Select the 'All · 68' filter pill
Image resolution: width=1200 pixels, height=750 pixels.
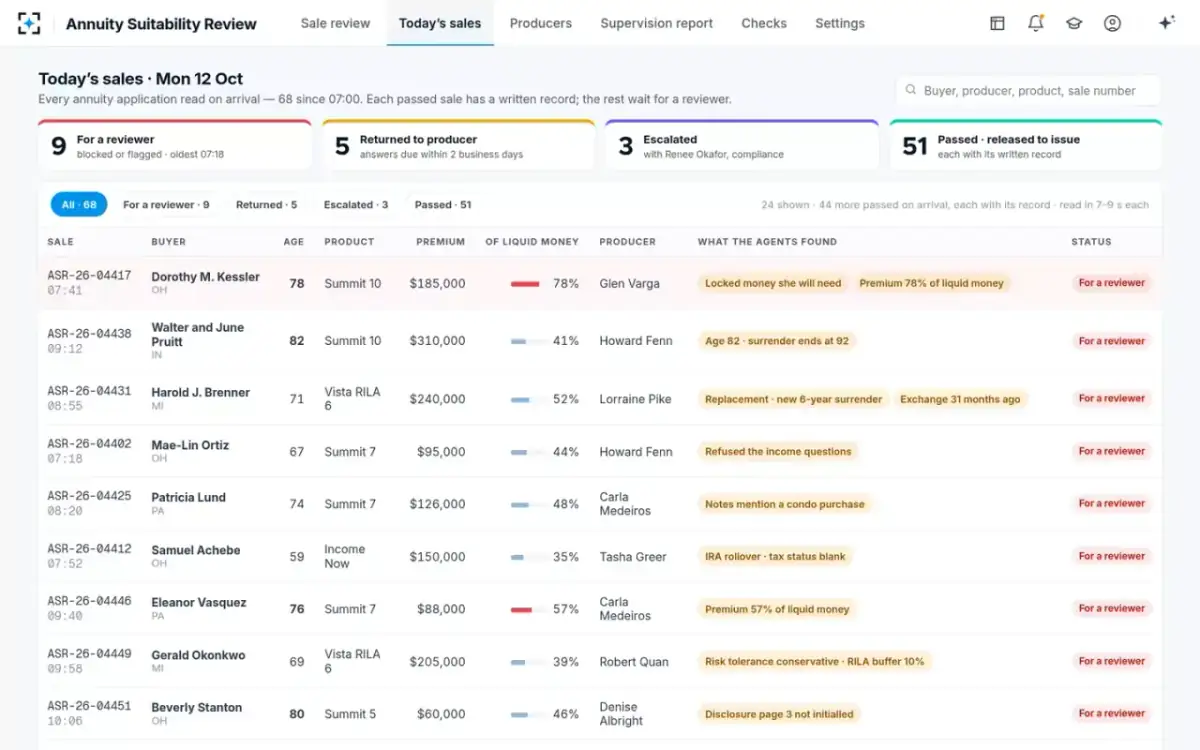click(79, 205)
